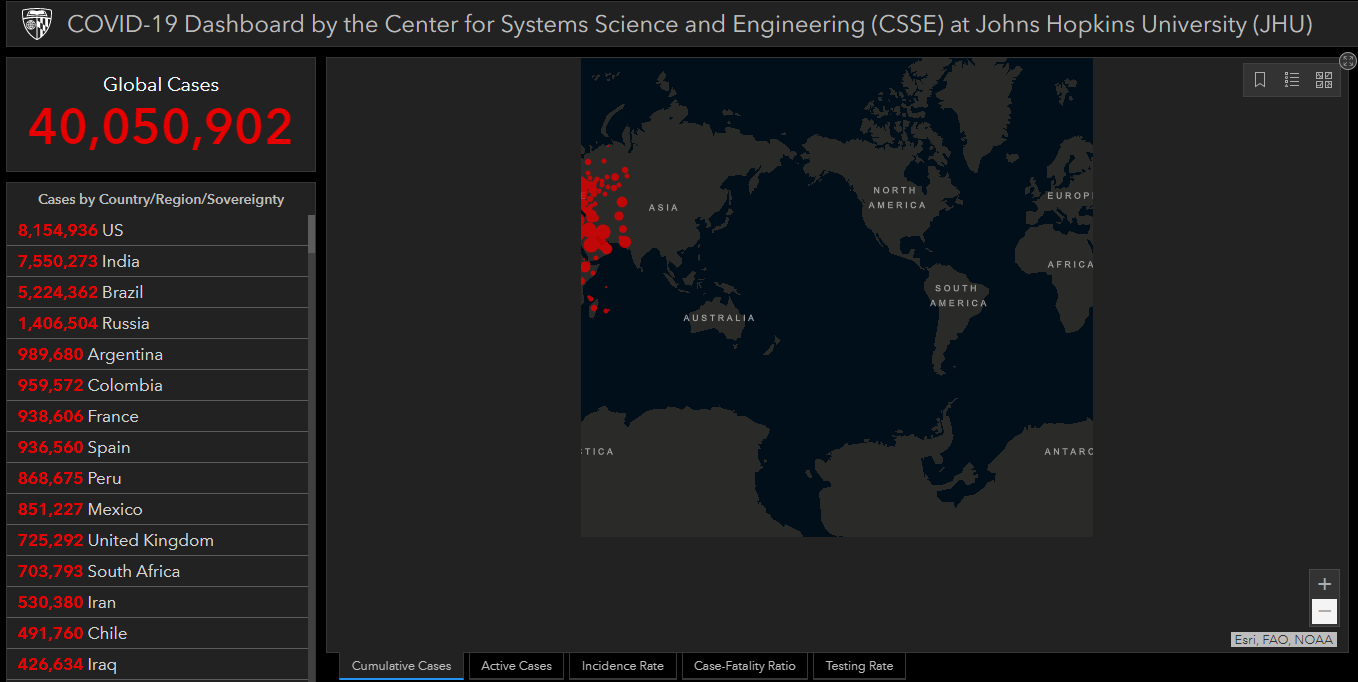Select France with 938,606 cases
Image resolution: width=1358 pixels, height=682 pixels.
pyautogui.click(x=158, y=416)
